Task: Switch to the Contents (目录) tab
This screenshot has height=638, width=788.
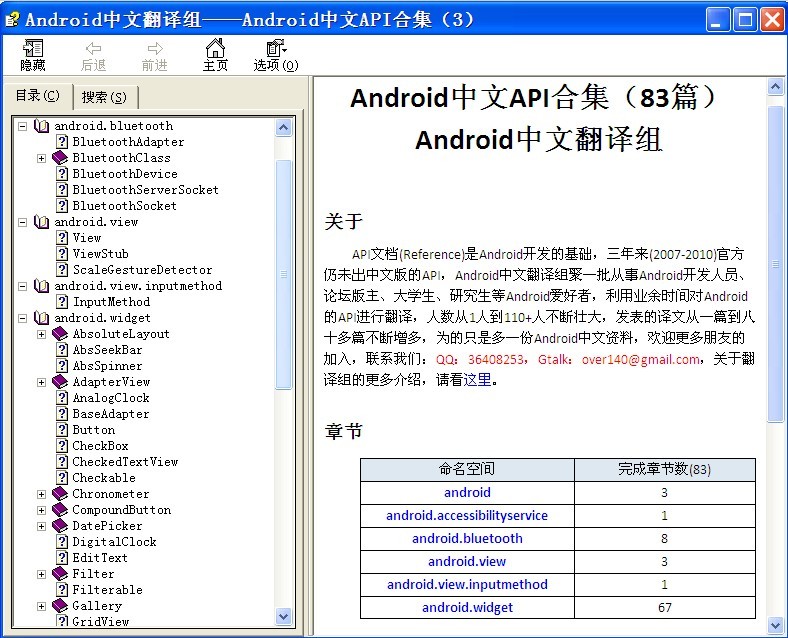Action: 38,95
